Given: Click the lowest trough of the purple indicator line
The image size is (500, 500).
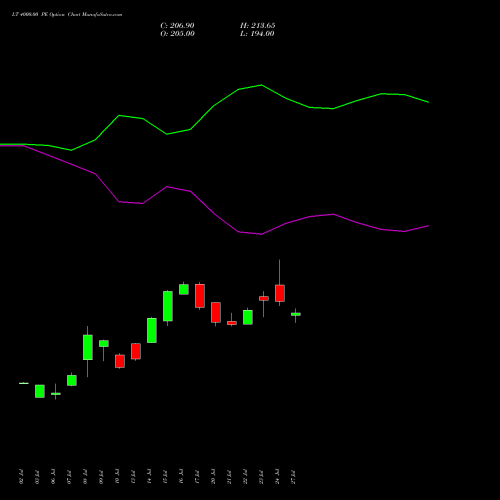Looking at the screenshot, I should [261, 234].
